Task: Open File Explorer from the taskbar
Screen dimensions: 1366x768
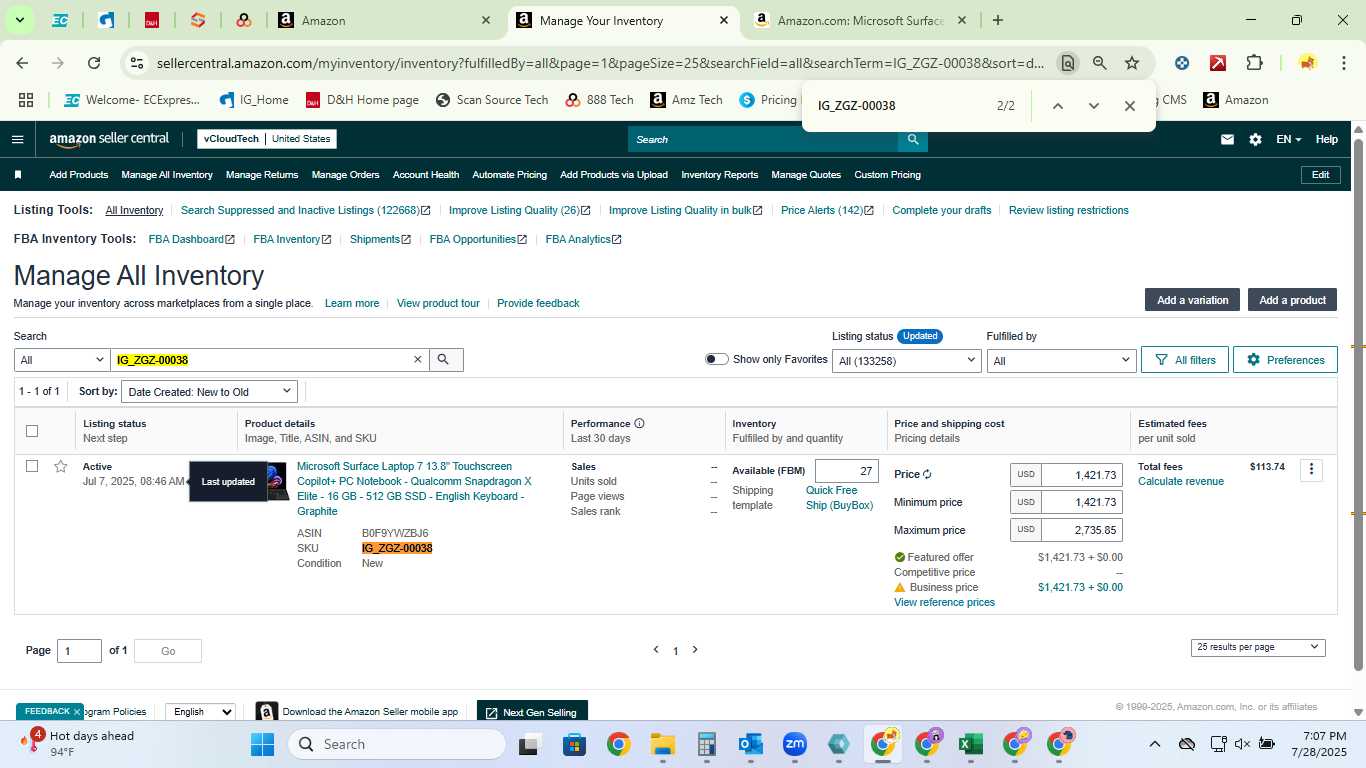Action: (x=662, y=744)
